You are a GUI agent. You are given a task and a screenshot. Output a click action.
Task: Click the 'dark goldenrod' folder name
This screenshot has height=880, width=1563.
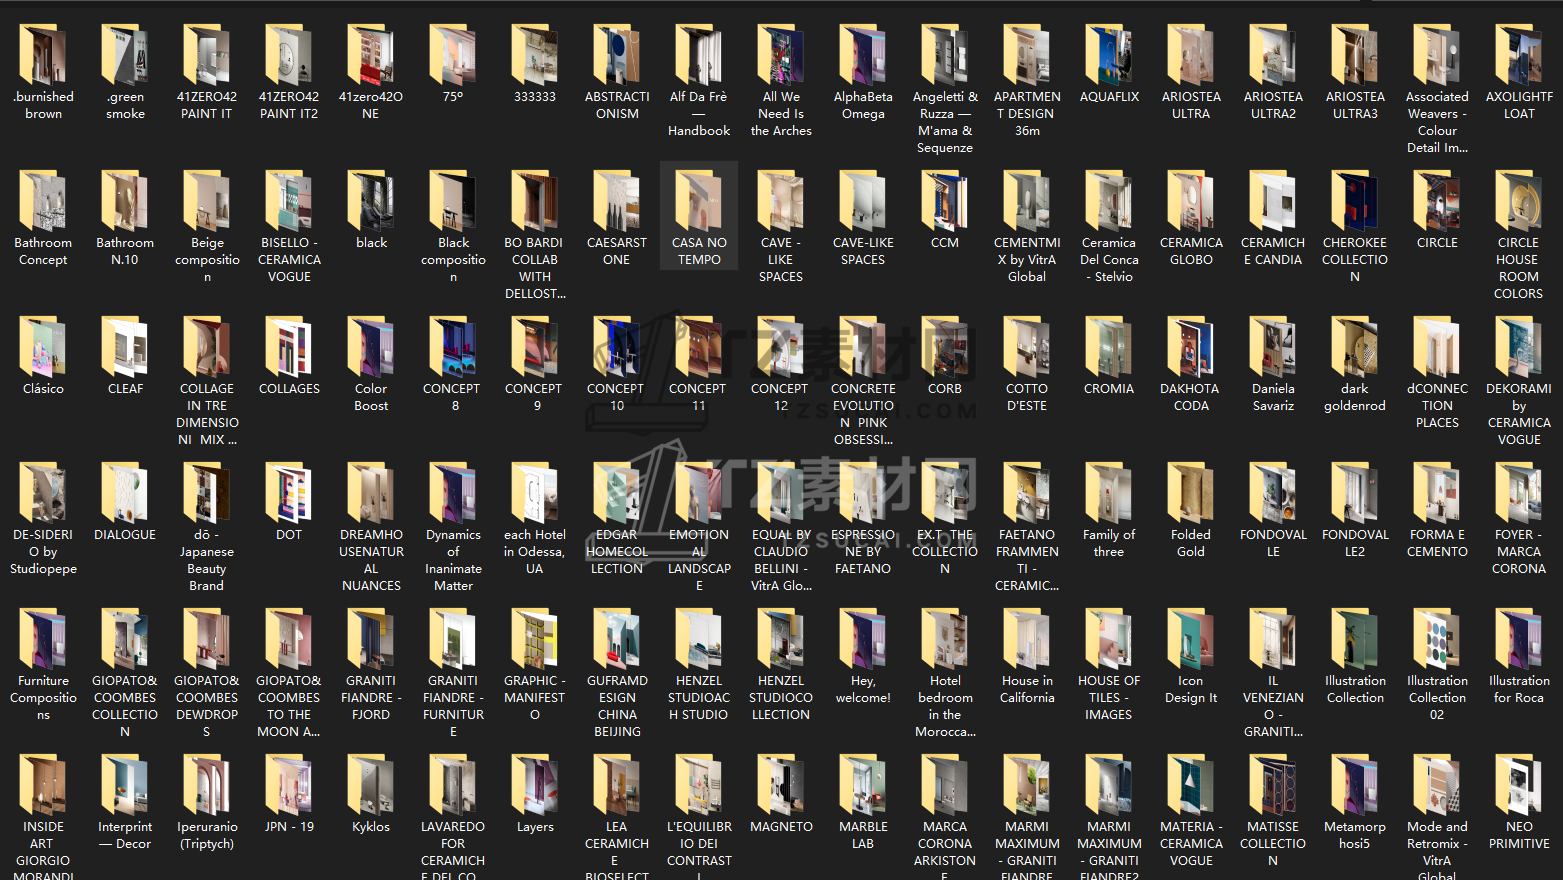(x=1355, y=397)
